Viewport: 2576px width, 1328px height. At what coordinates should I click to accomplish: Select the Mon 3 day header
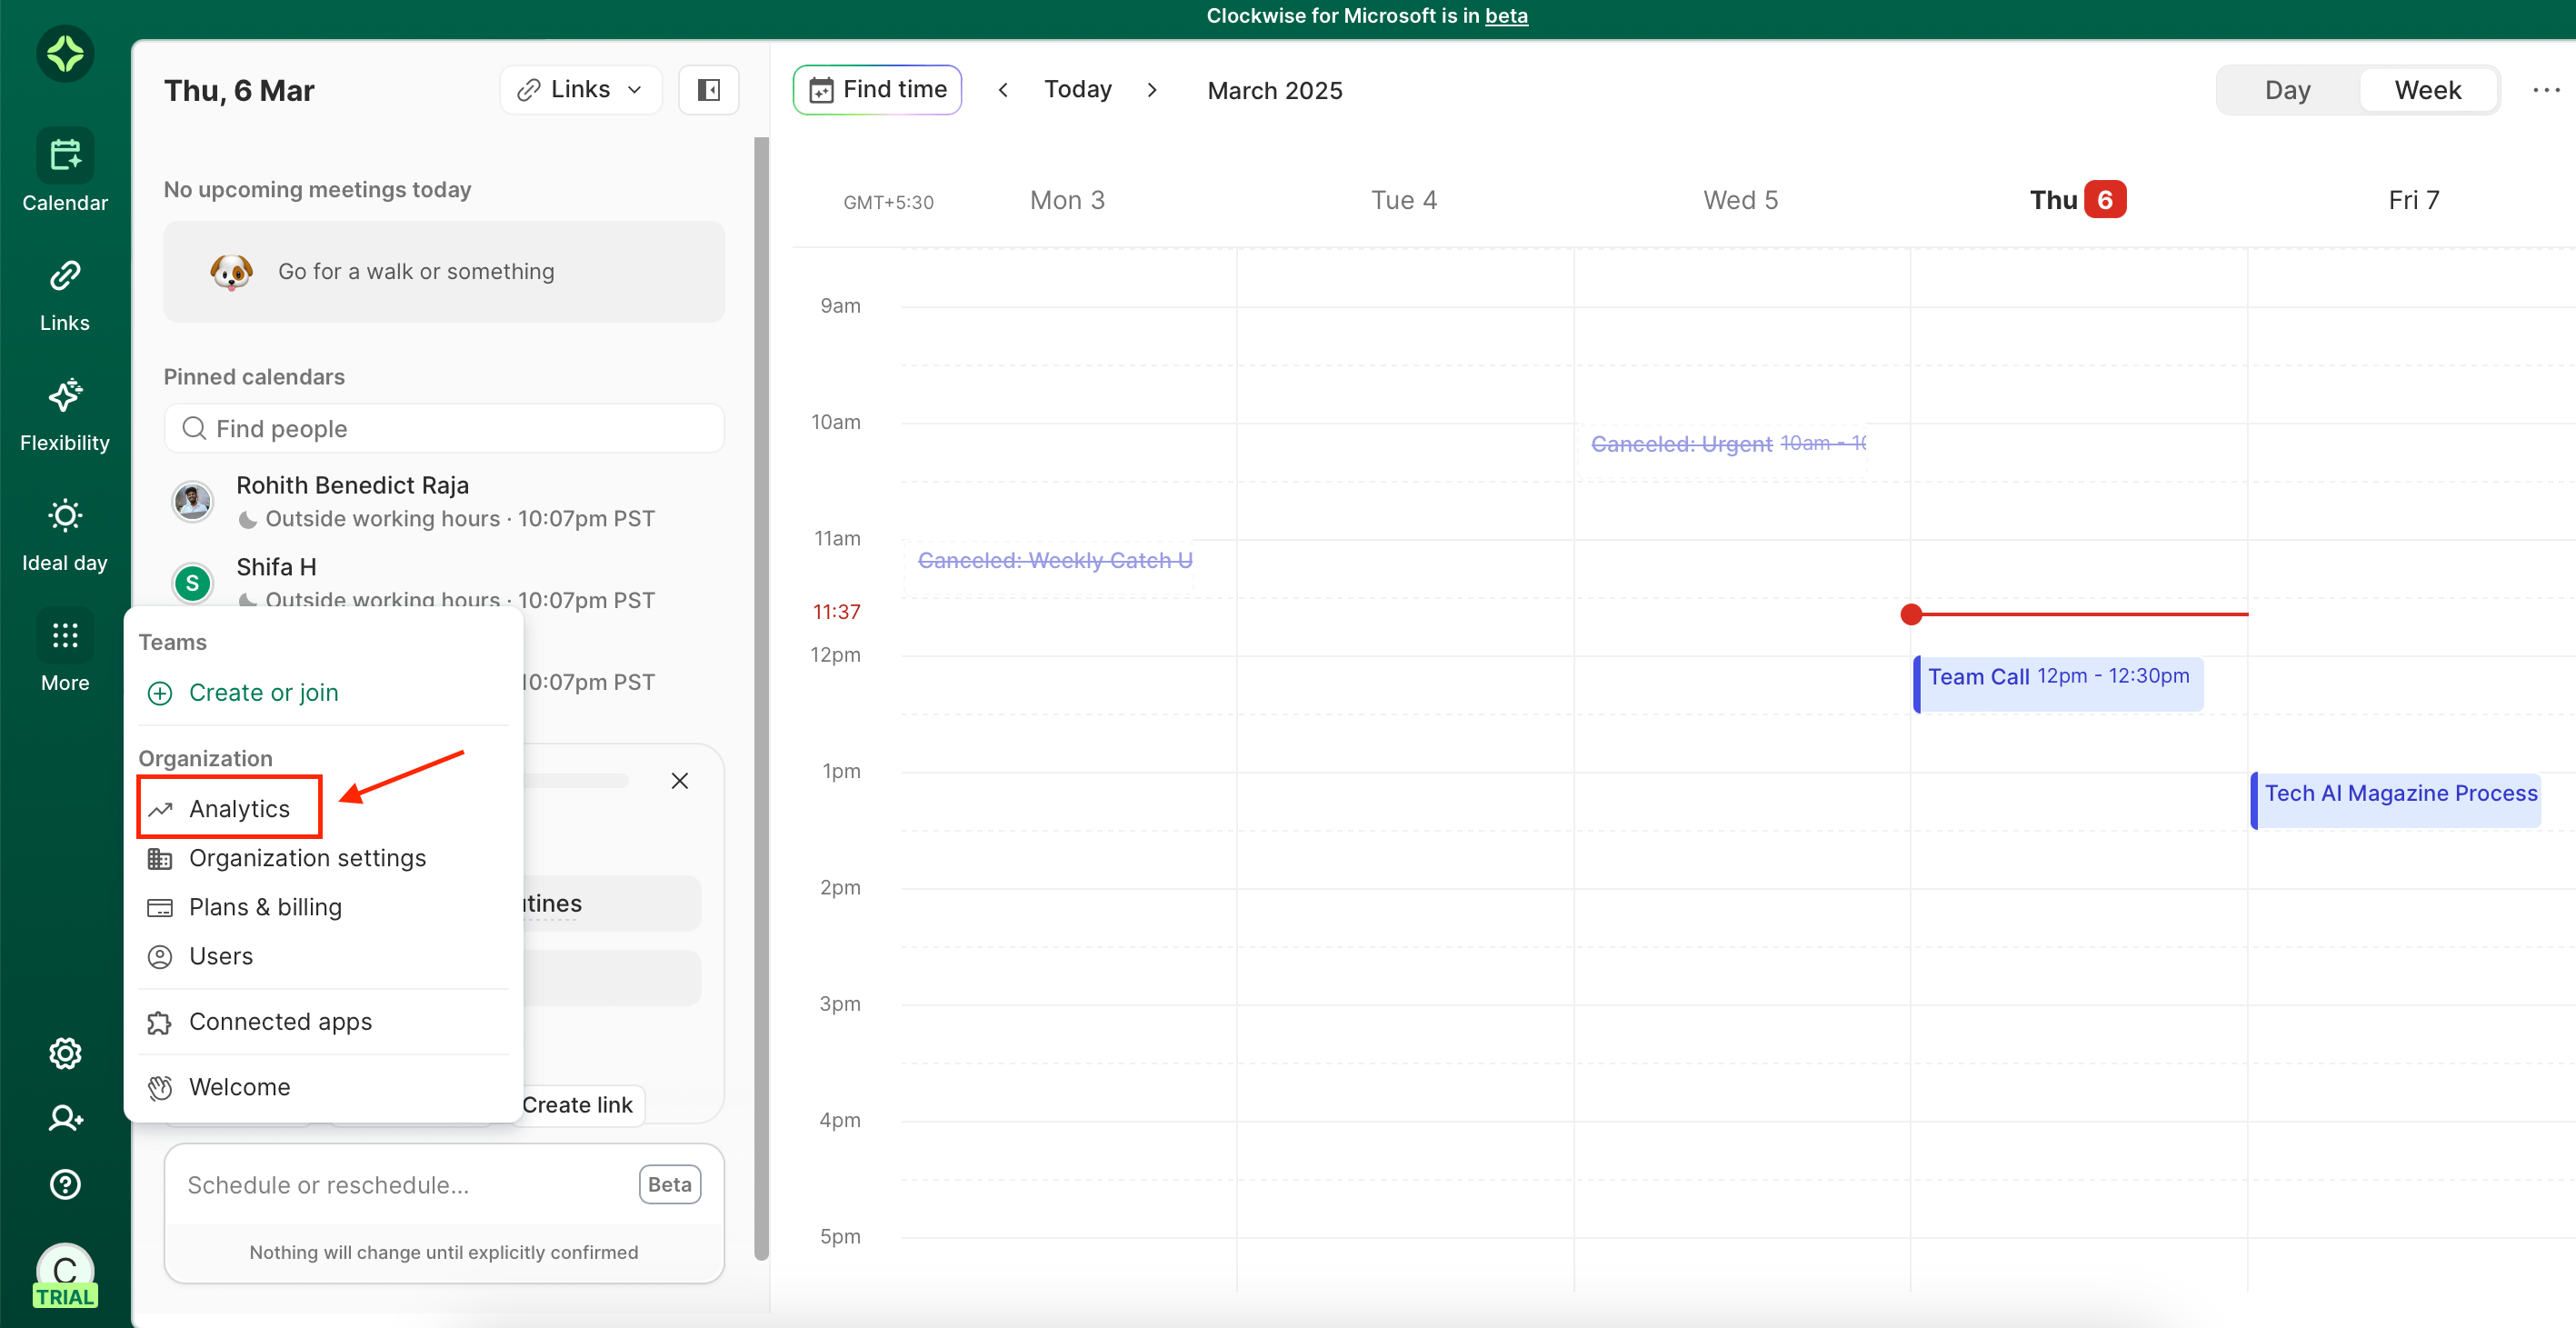pos(1067,200)
